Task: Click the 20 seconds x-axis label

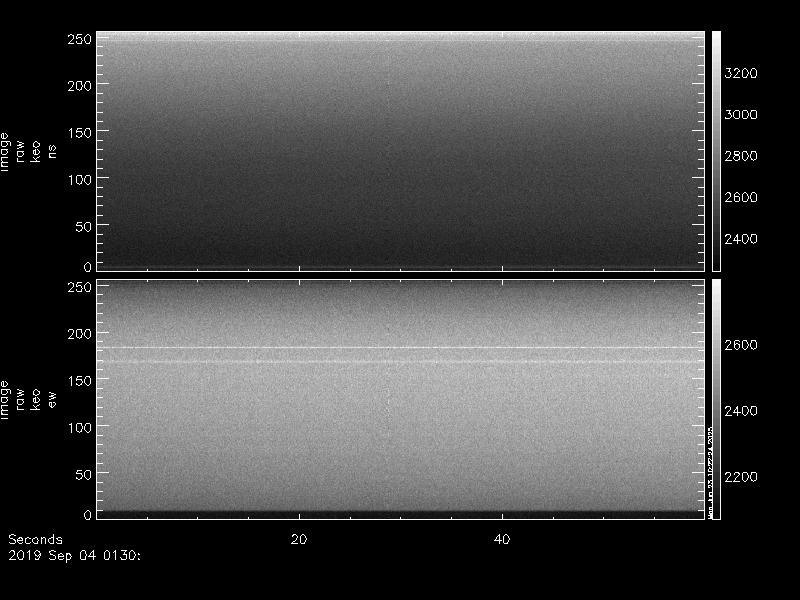Action: 299,539
